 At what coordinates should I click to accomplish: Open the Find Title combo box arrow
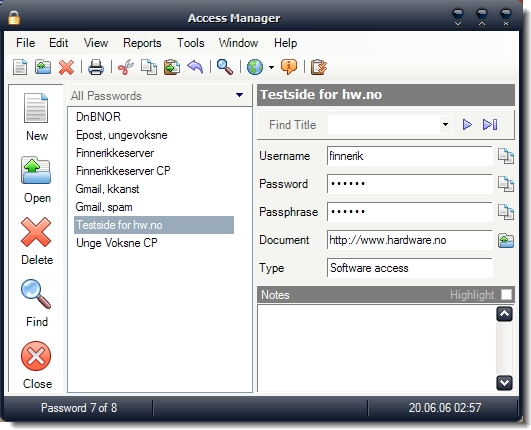coord(445,125)
